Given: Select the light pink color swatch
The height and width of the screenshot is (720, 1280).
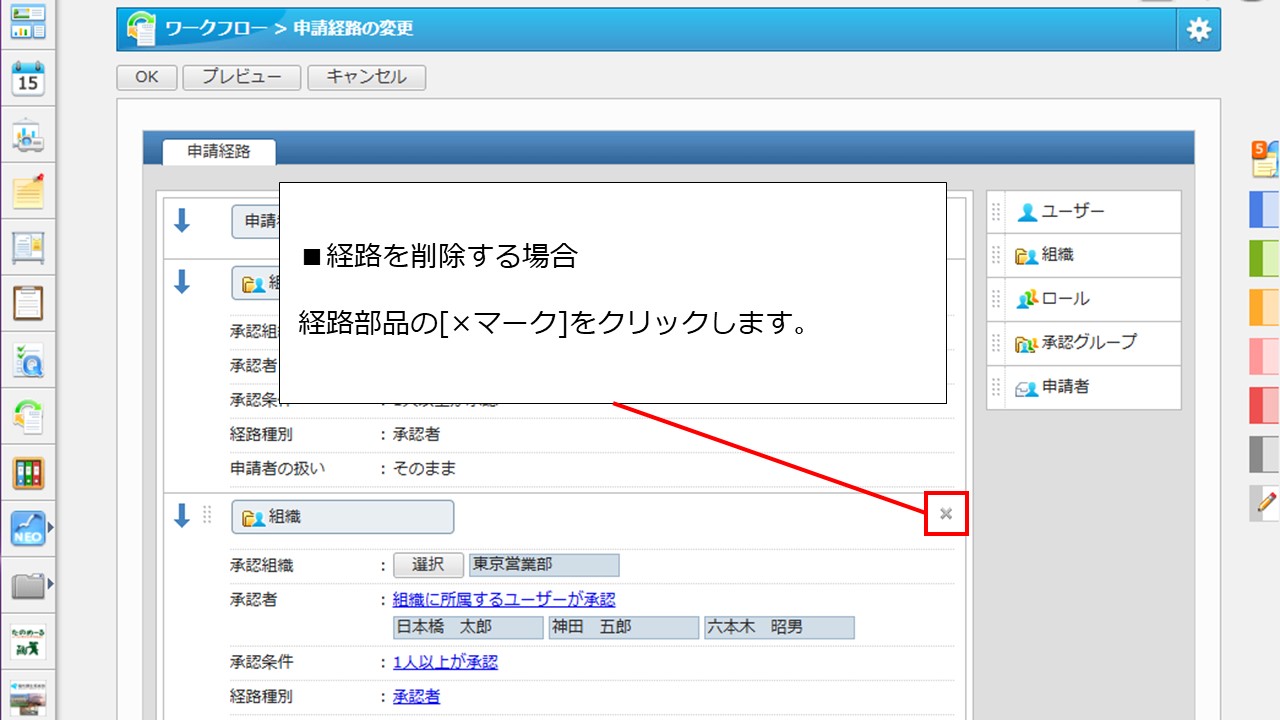Looking at the screenshot, I should (x=1265, y=356).
